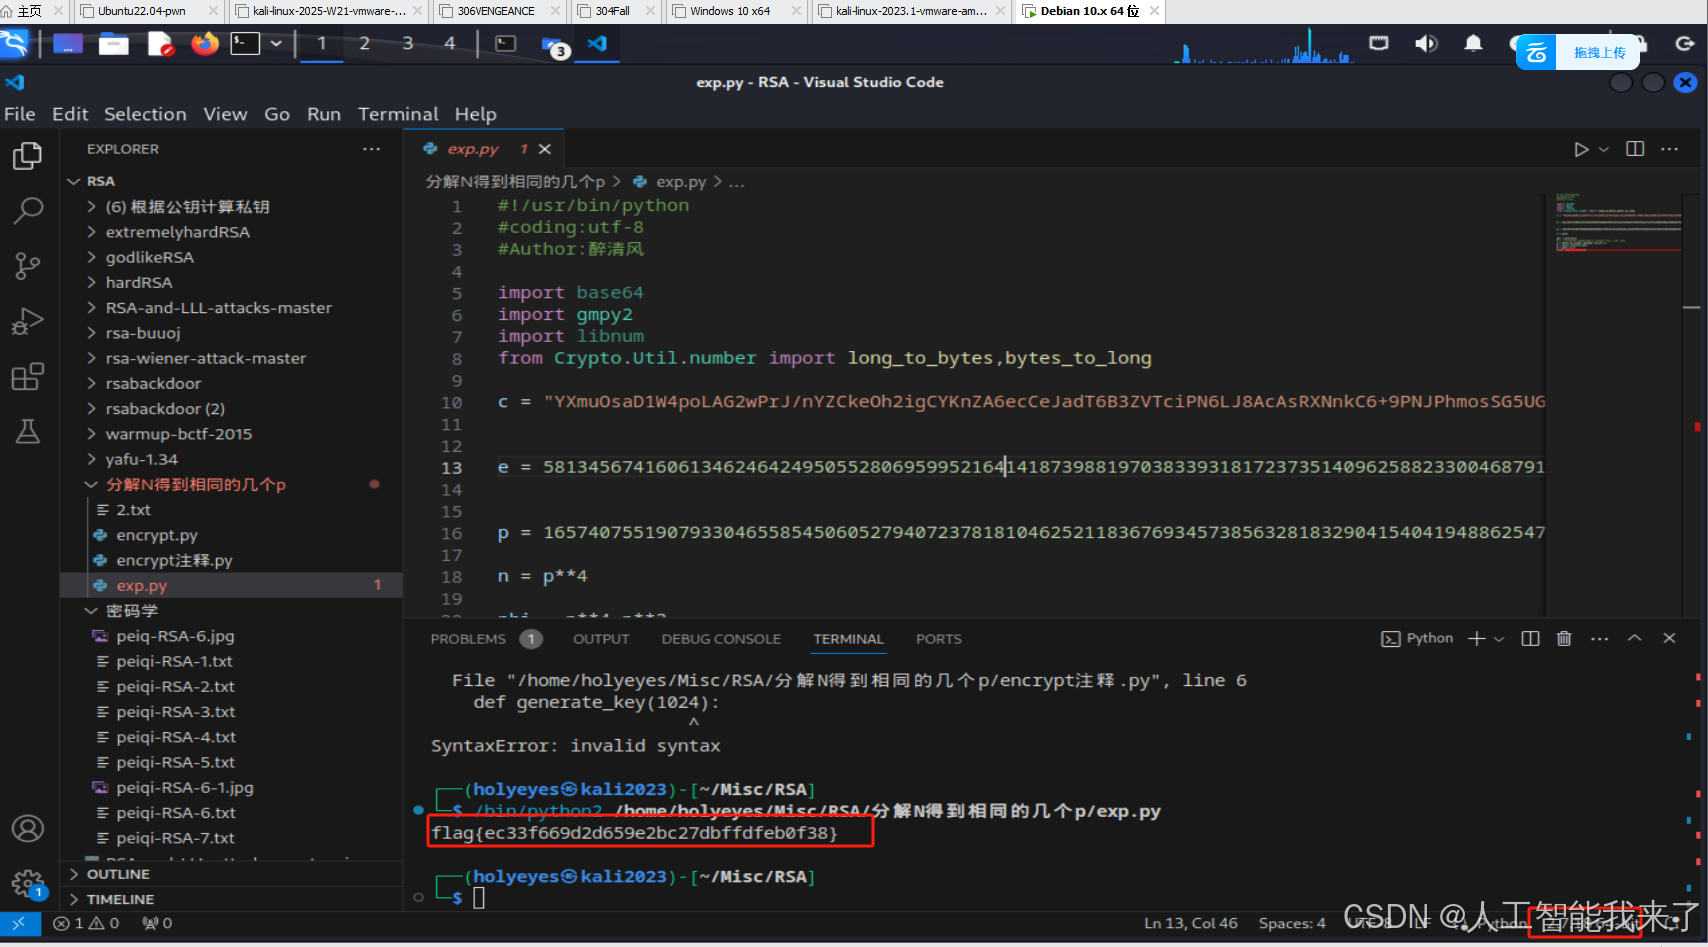Open notifications bell in system tray
This screenshot has width=1708, height=947.
1473,43
